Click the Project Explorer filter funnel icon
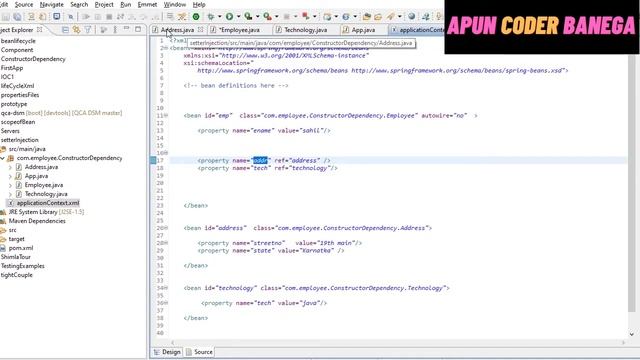Viewport: 640px width, 360px height. (x=88, y=30)
